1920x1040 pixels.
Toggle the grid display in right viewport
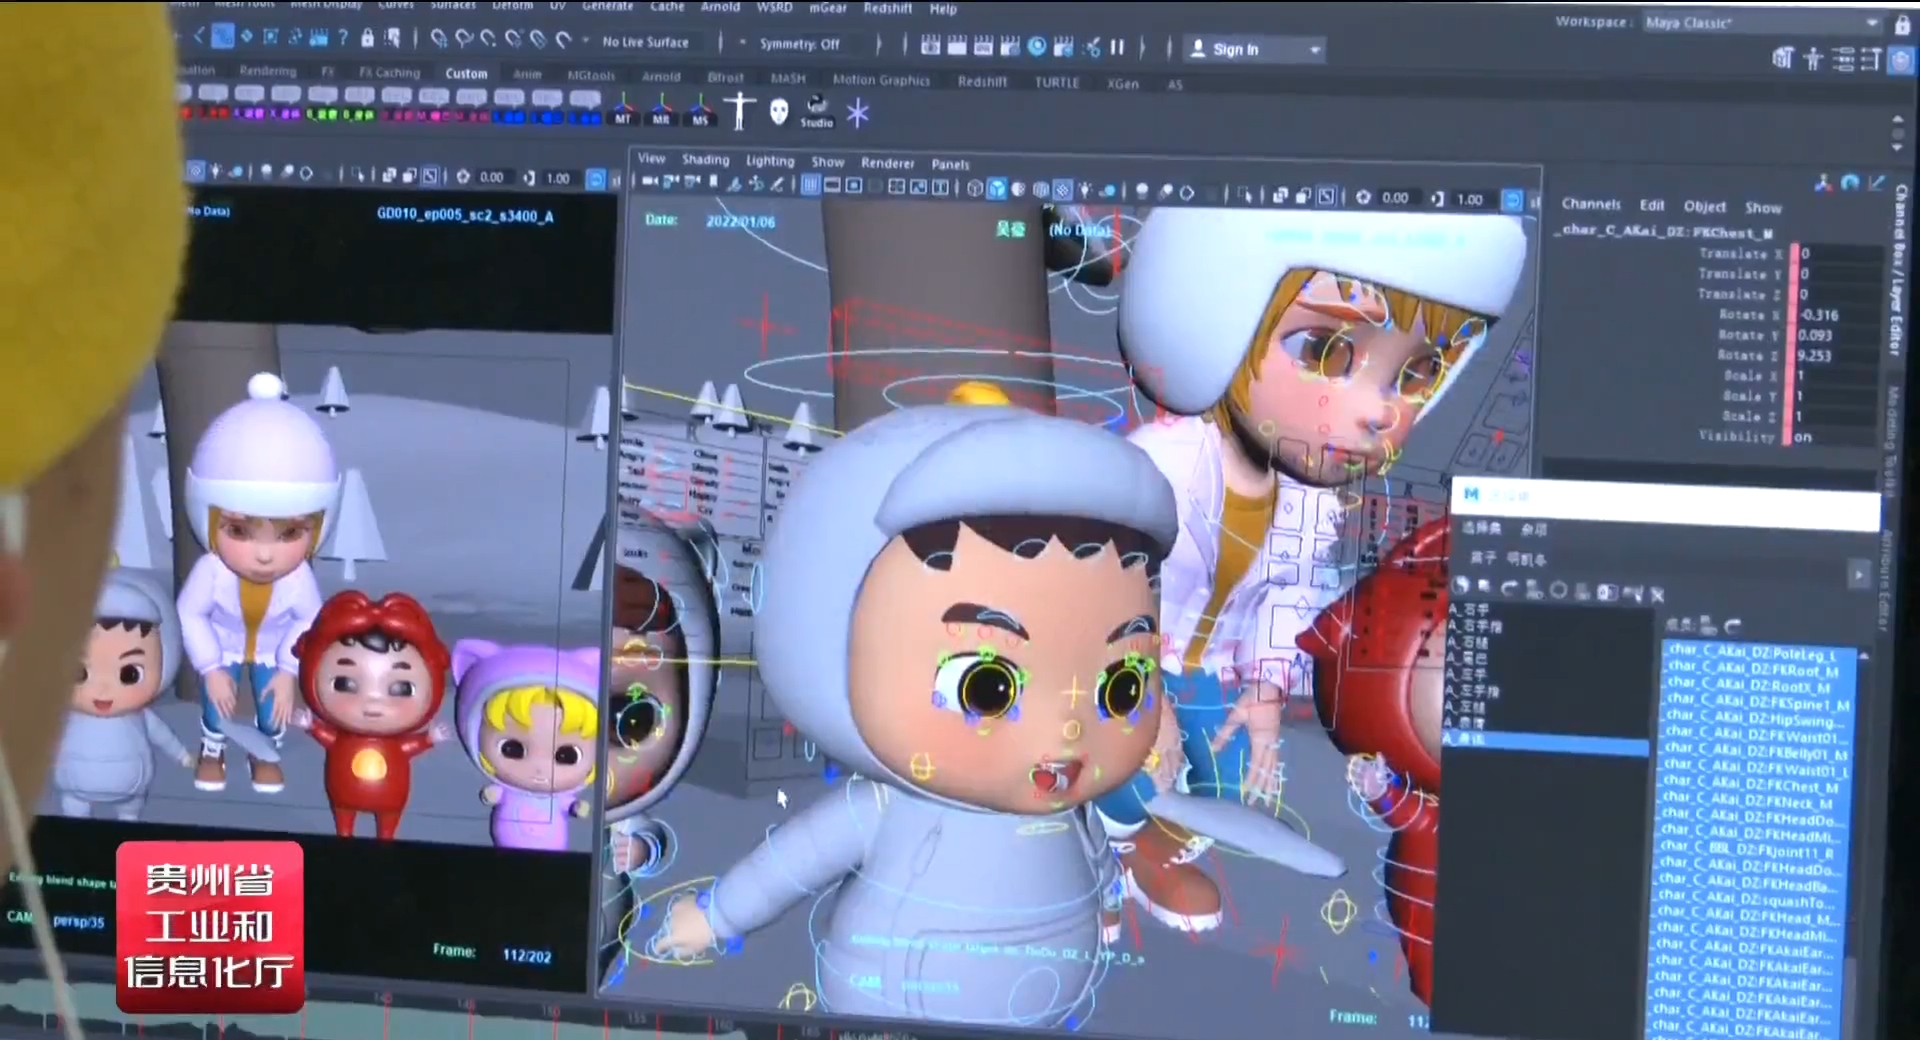click(811, 185)
